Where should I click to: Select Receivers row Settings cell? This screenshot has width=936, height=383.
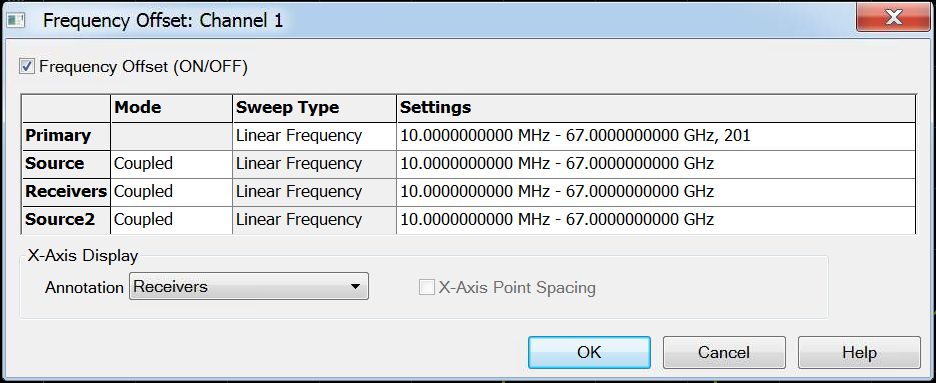(656, 192)
